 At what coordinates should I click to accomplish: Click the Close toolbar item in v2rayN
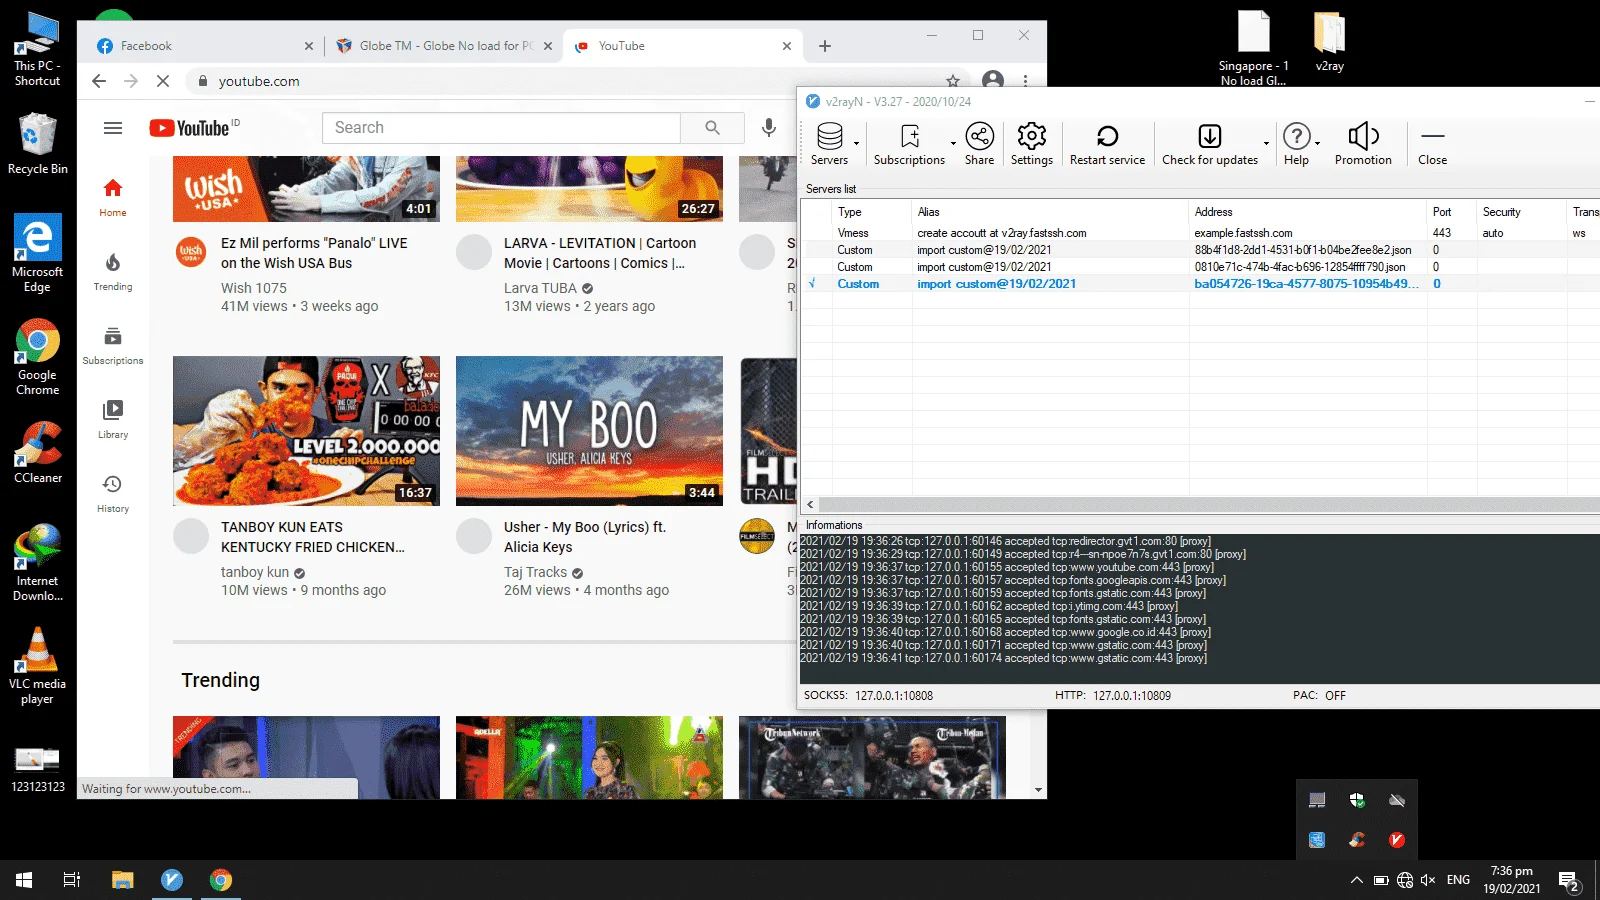(1432, 144)
